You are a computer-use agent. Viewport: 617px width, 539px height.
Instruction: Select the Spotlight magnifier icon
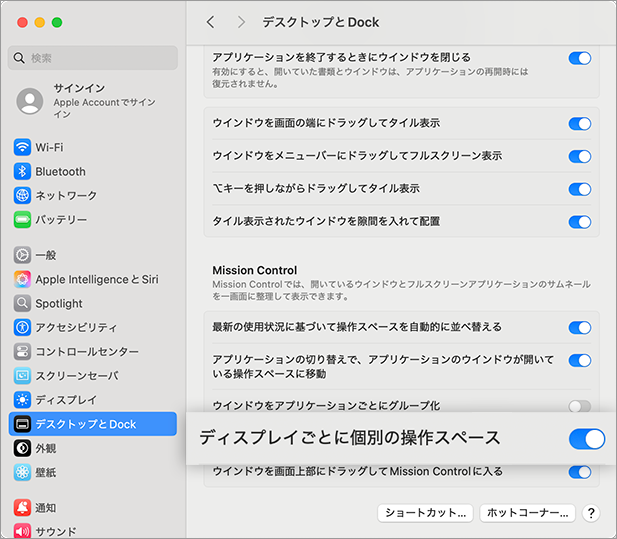point(22,303)
